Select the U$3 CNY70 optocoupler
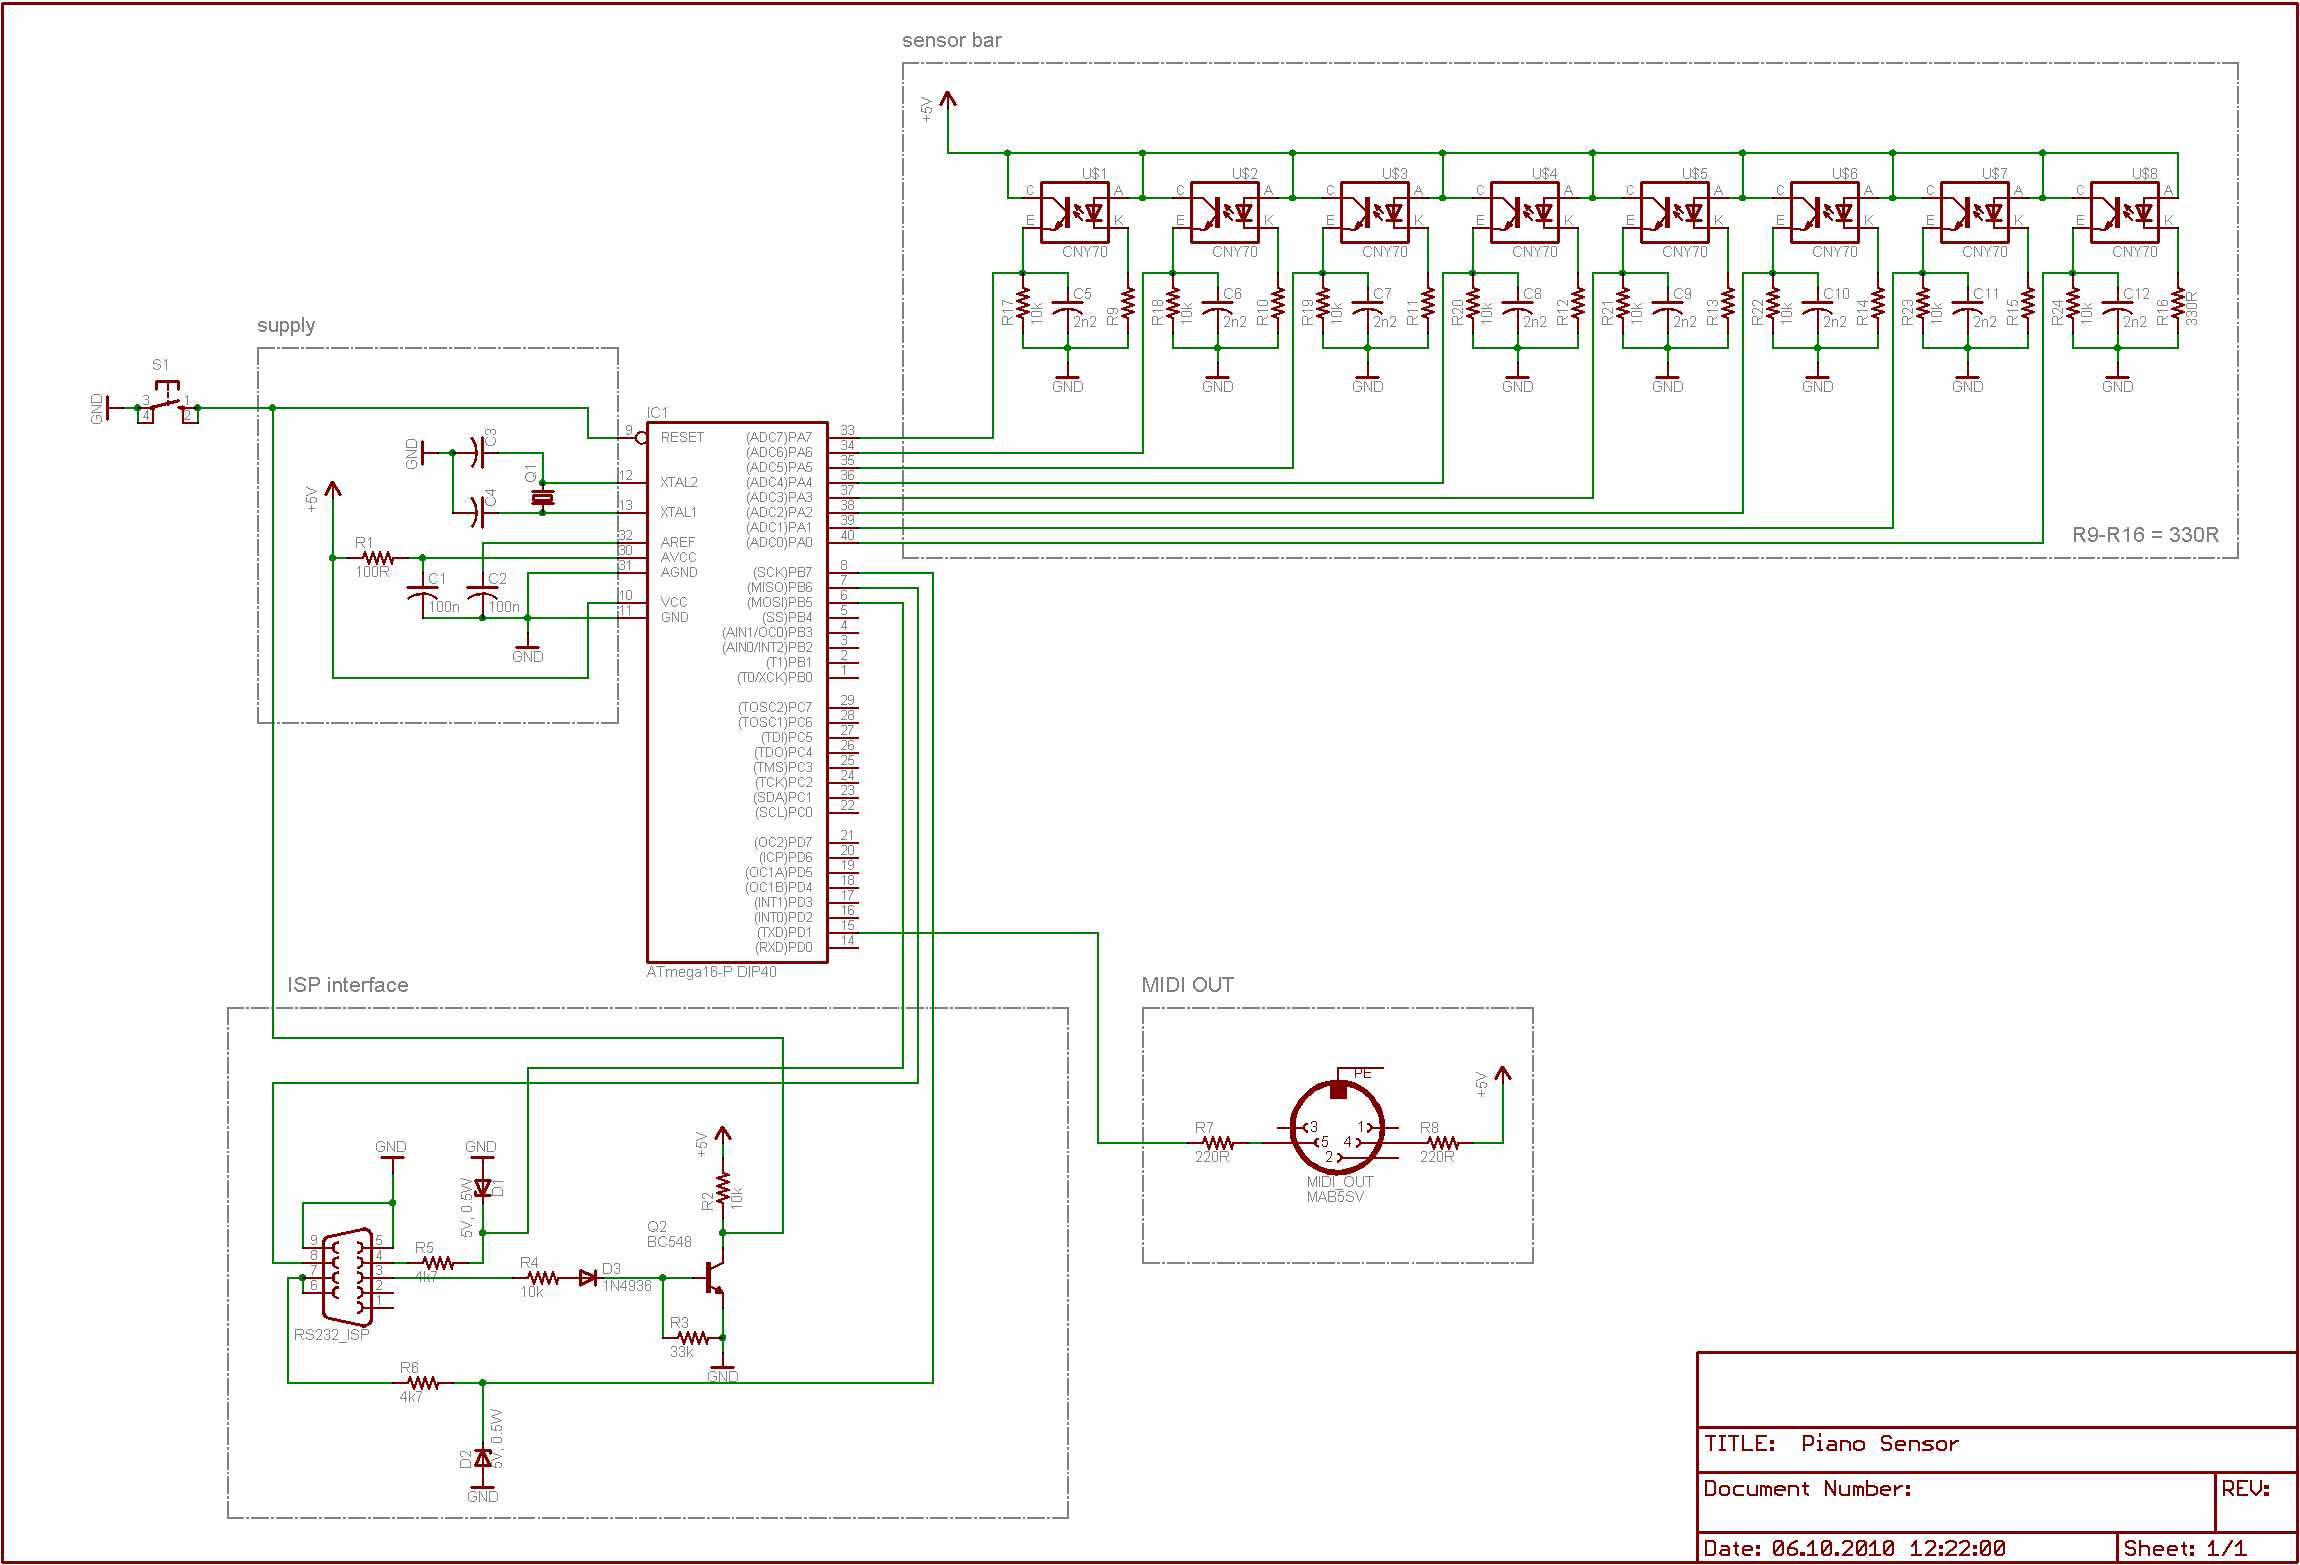Viewport: 2300px width, 1565px height. 1375,212
